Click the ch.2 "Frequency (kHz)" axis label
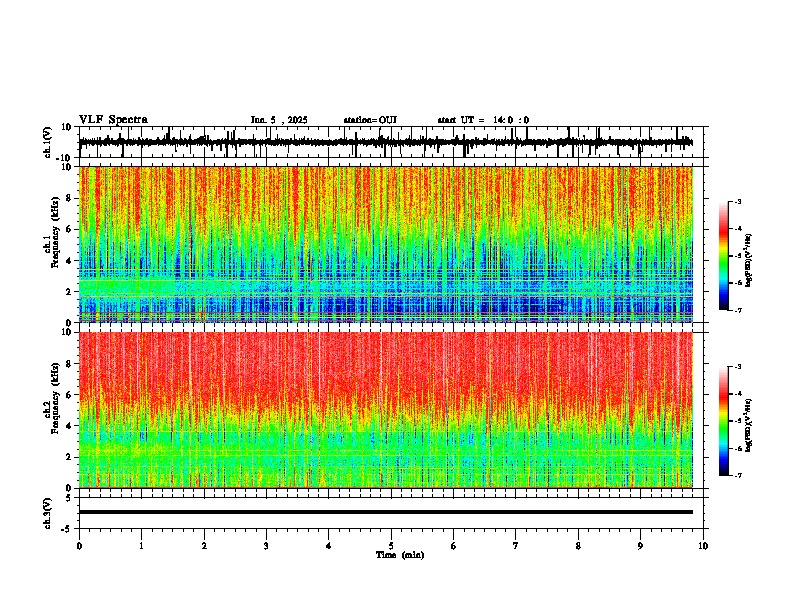792x612 pixels. (55, 398)
